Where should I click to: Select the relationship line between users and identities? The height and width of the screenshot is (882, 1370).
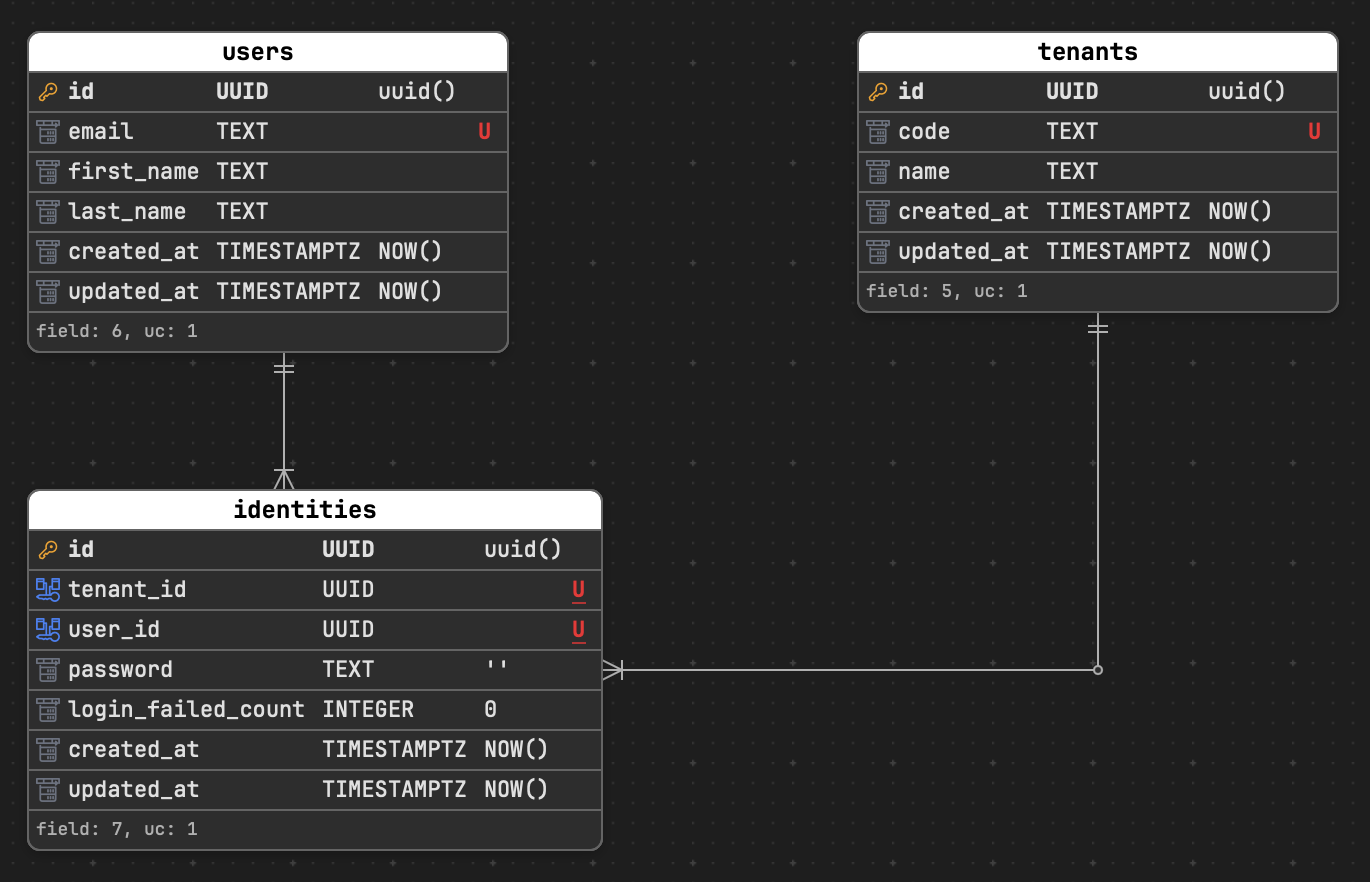[x=284, y=420]
